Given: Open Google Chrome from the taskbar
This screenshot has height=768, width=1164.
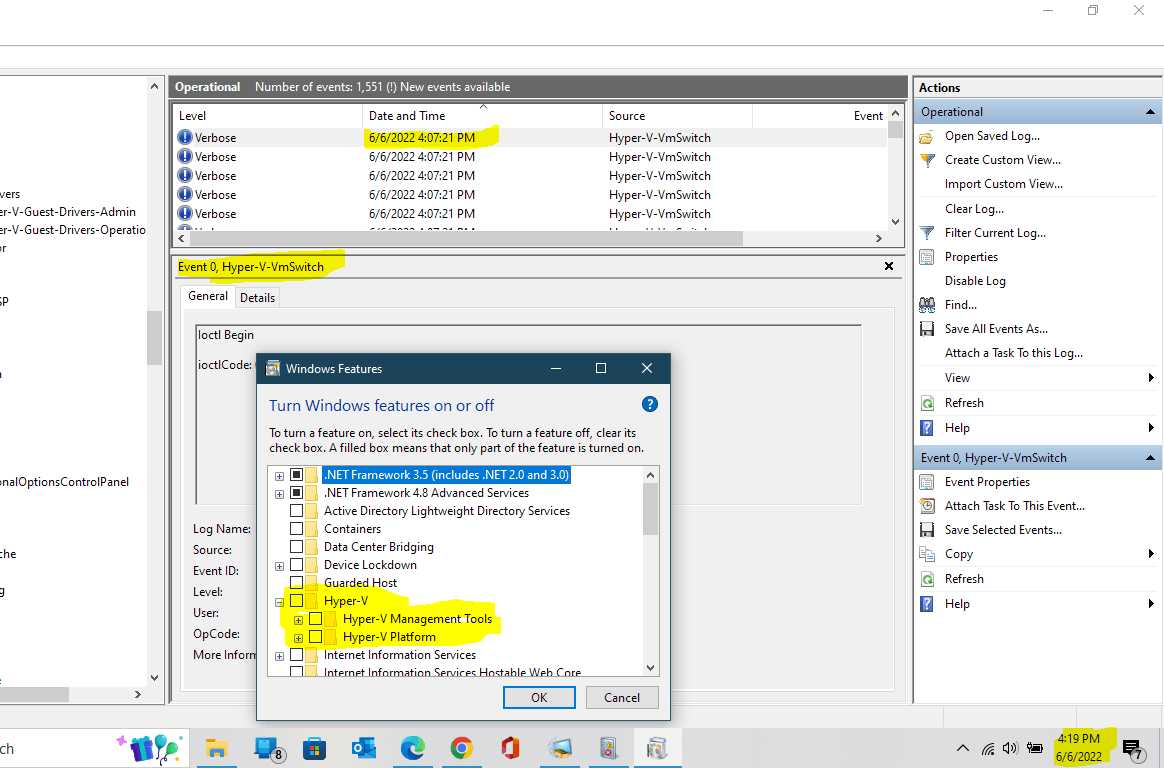Looking at the screenshot, I should coord(461,748).
